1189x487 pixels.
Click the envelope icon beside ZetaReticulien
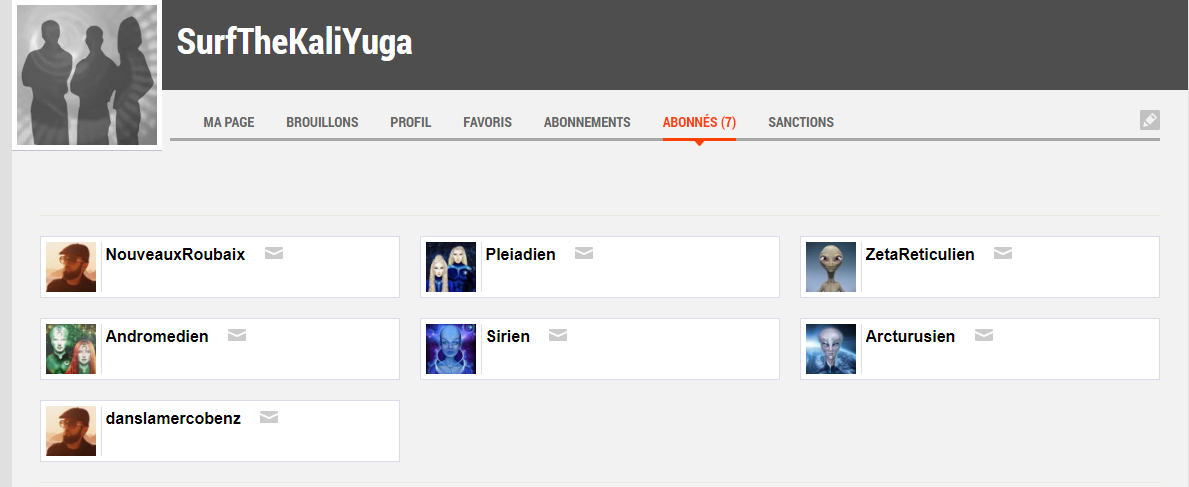pos(1003,254)
